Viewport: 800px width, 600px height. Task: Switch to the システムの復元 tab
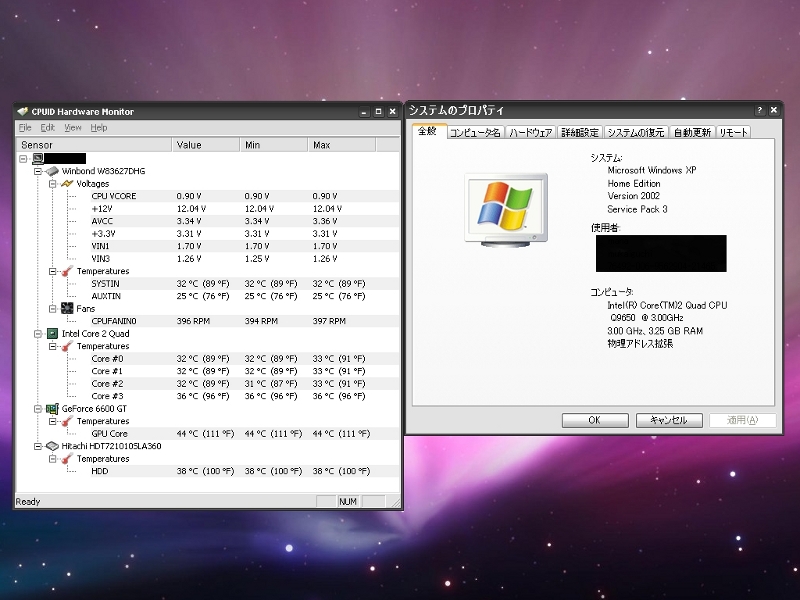click(636, 133)
